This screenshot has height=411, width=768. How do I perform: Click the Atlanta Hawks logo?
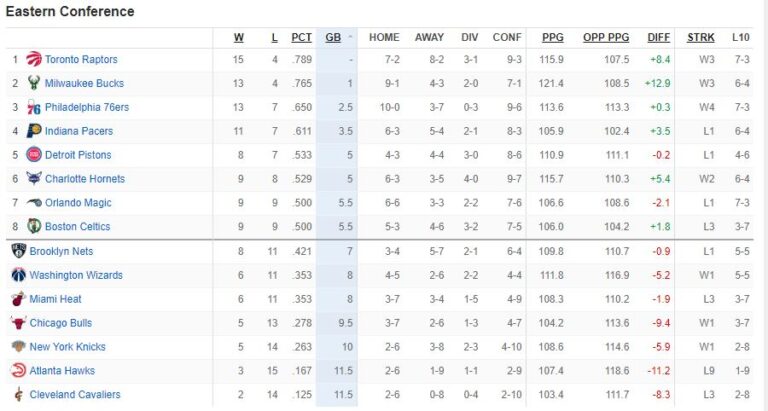click(18, 371)
